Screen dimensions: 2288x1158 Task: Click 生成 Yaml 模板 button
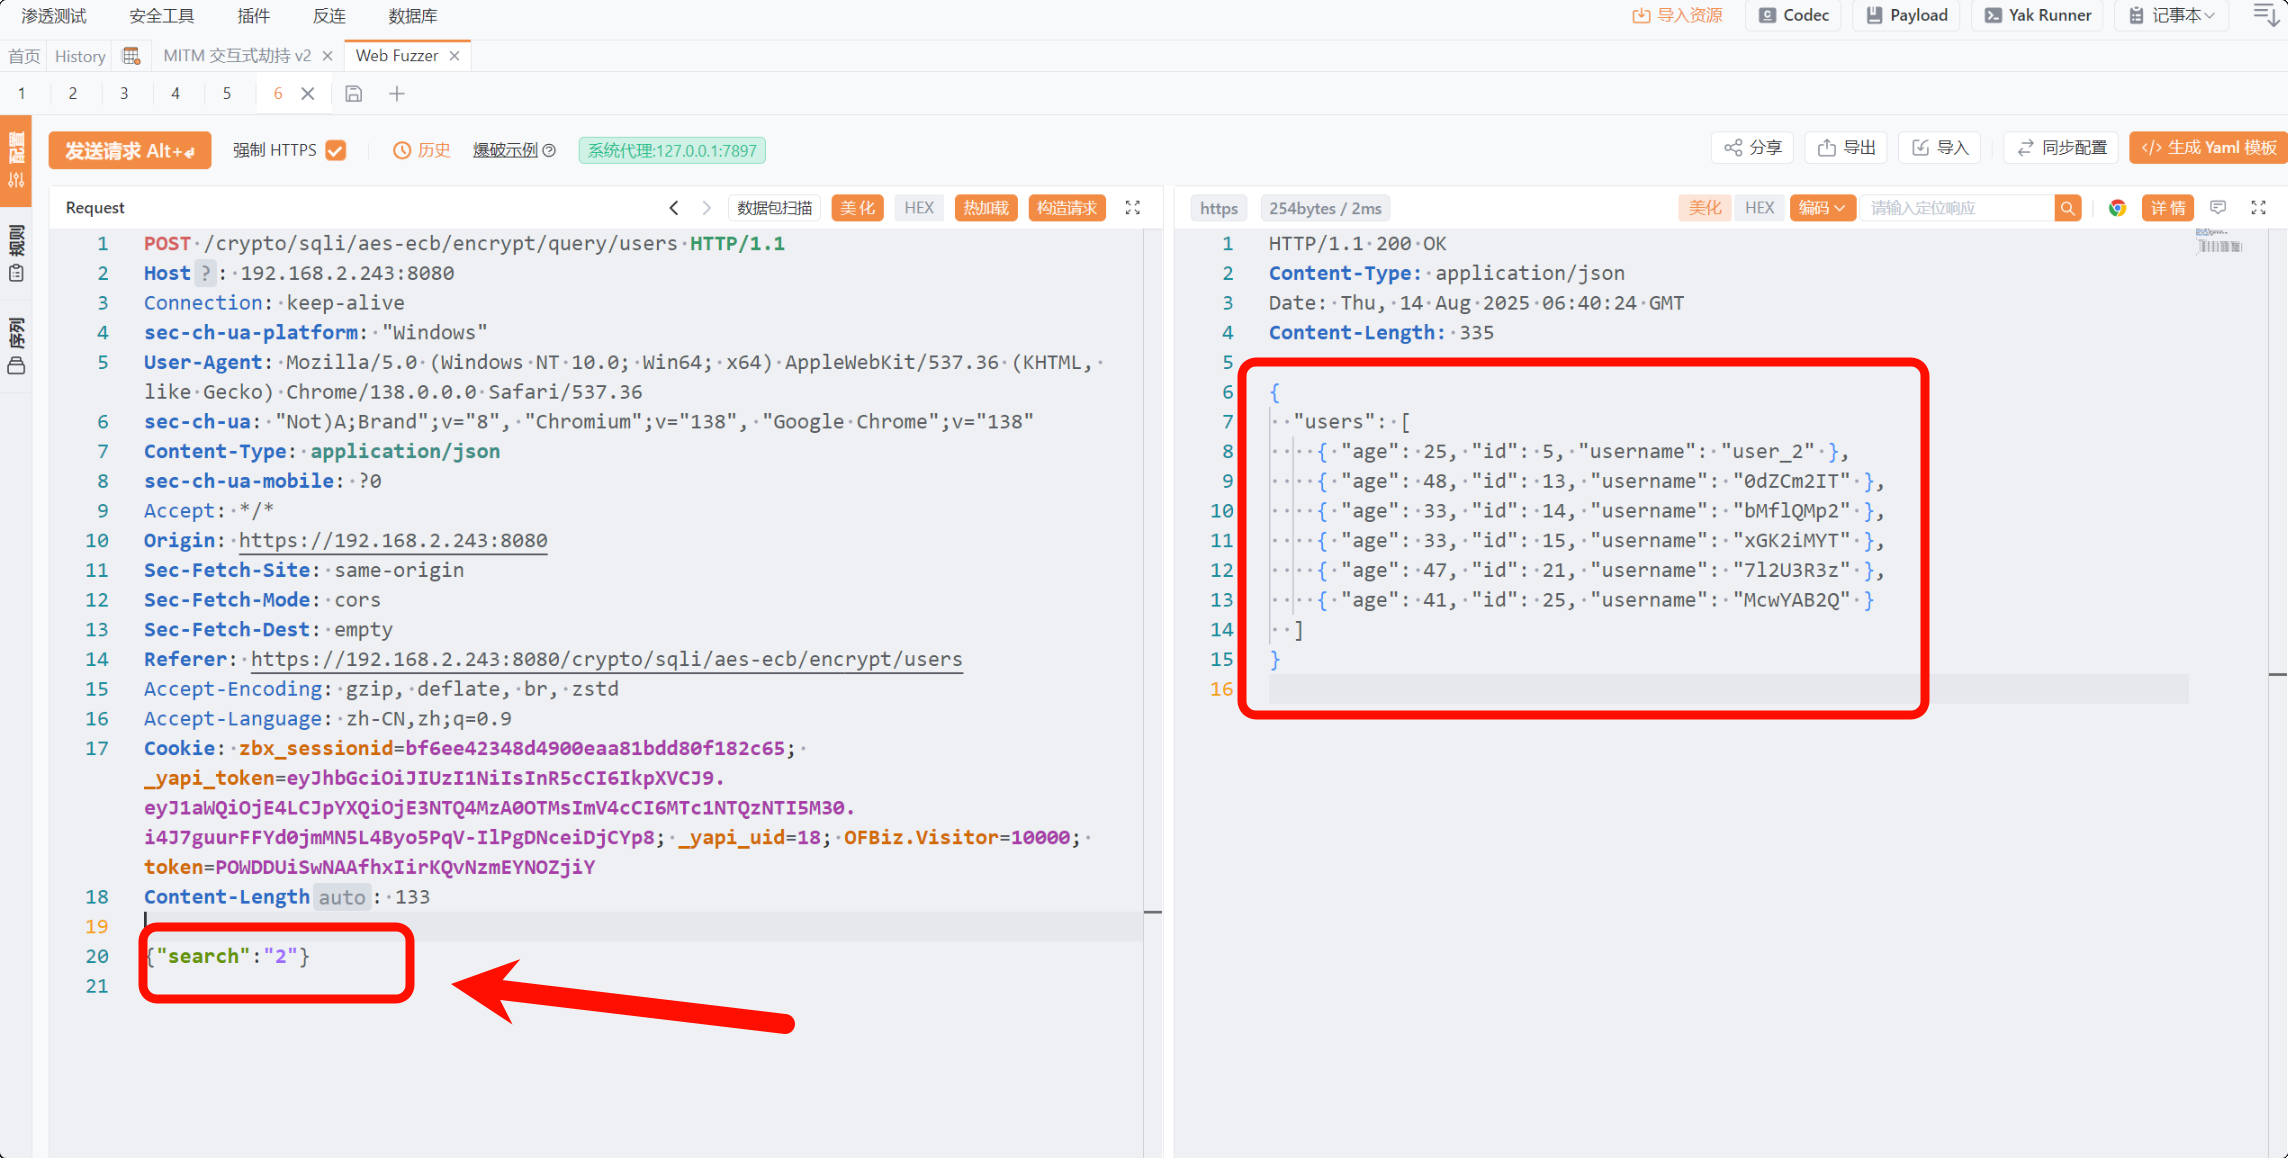2208,148
